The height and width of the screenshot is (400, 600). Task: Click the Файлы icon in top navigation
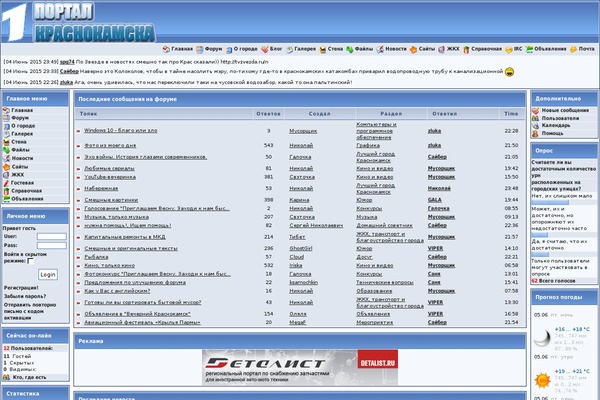pyautogui.click(x=350, y=49)
